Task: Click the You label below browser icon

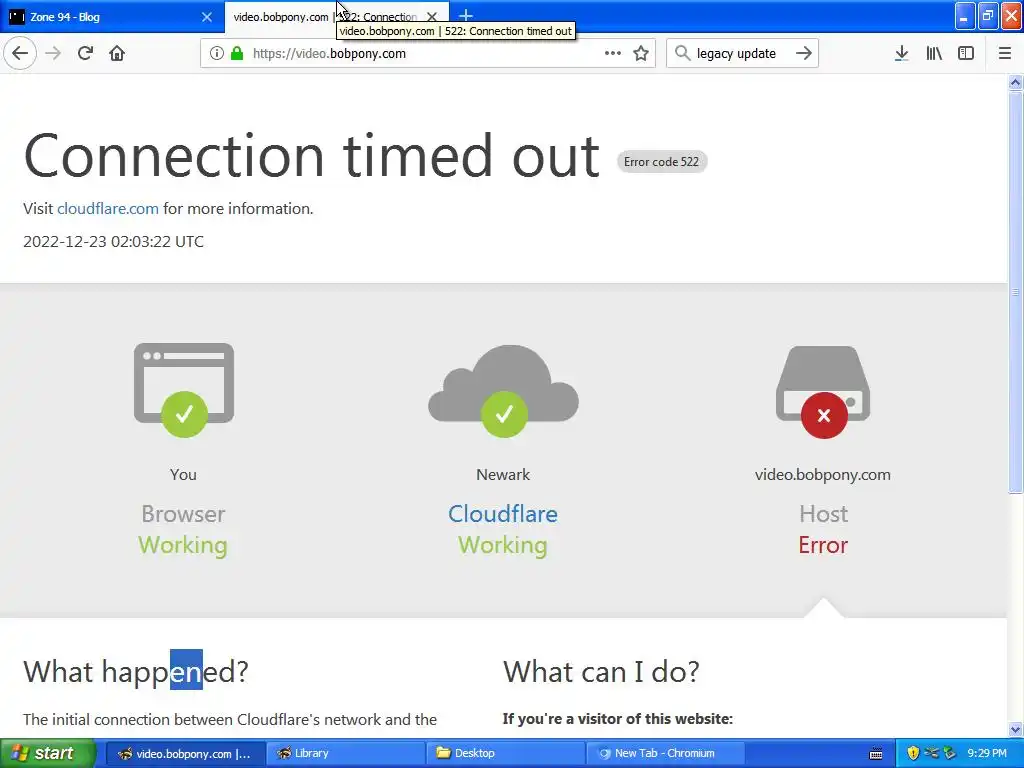Action: point(184,475)
